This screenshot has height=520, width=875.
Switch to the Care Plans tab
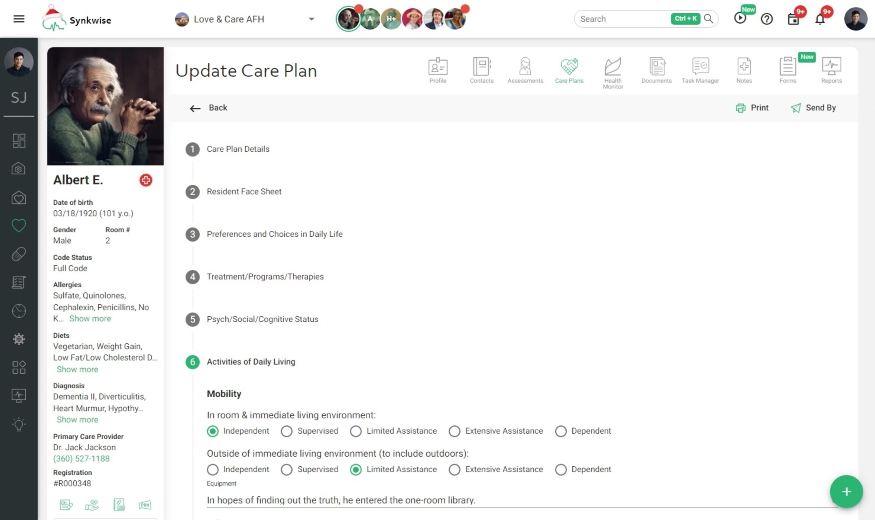coord(569,70)
